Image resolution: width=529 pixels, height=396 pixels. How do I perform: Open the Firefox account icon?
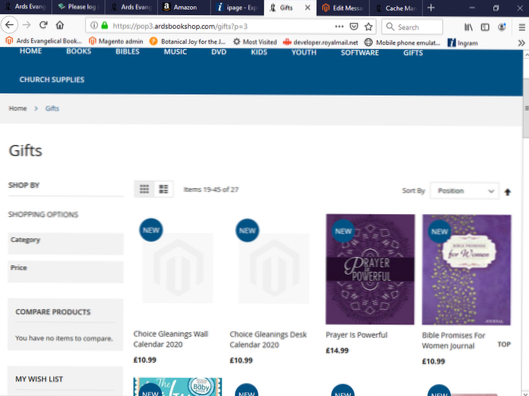coord(502,27)
